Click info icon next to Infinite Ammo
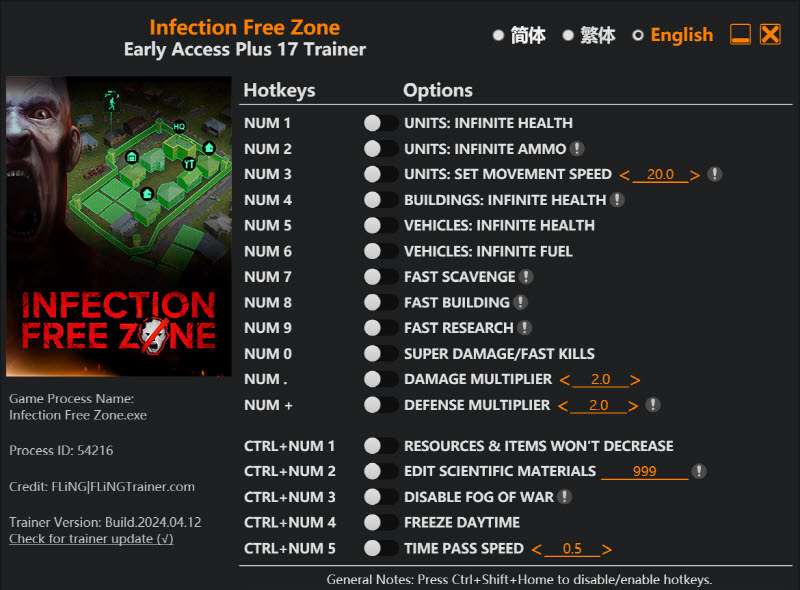Viewport: 800px width, 590px height. (577, 149)
